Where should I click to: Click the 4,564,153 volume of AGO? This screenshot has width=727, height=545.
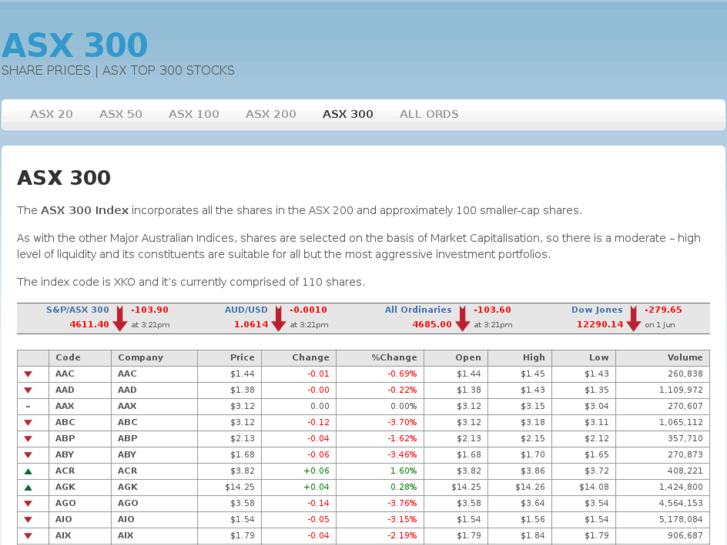pyautogui.click(x=681, y=503)
